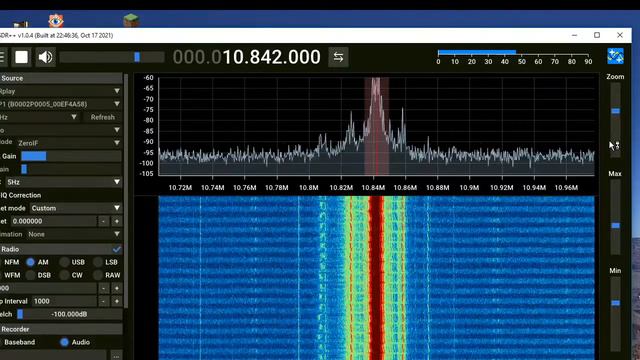This screenshot has width=640, height=360.
Task: Collapse the Recorder section header
Action: pos(61,329)
